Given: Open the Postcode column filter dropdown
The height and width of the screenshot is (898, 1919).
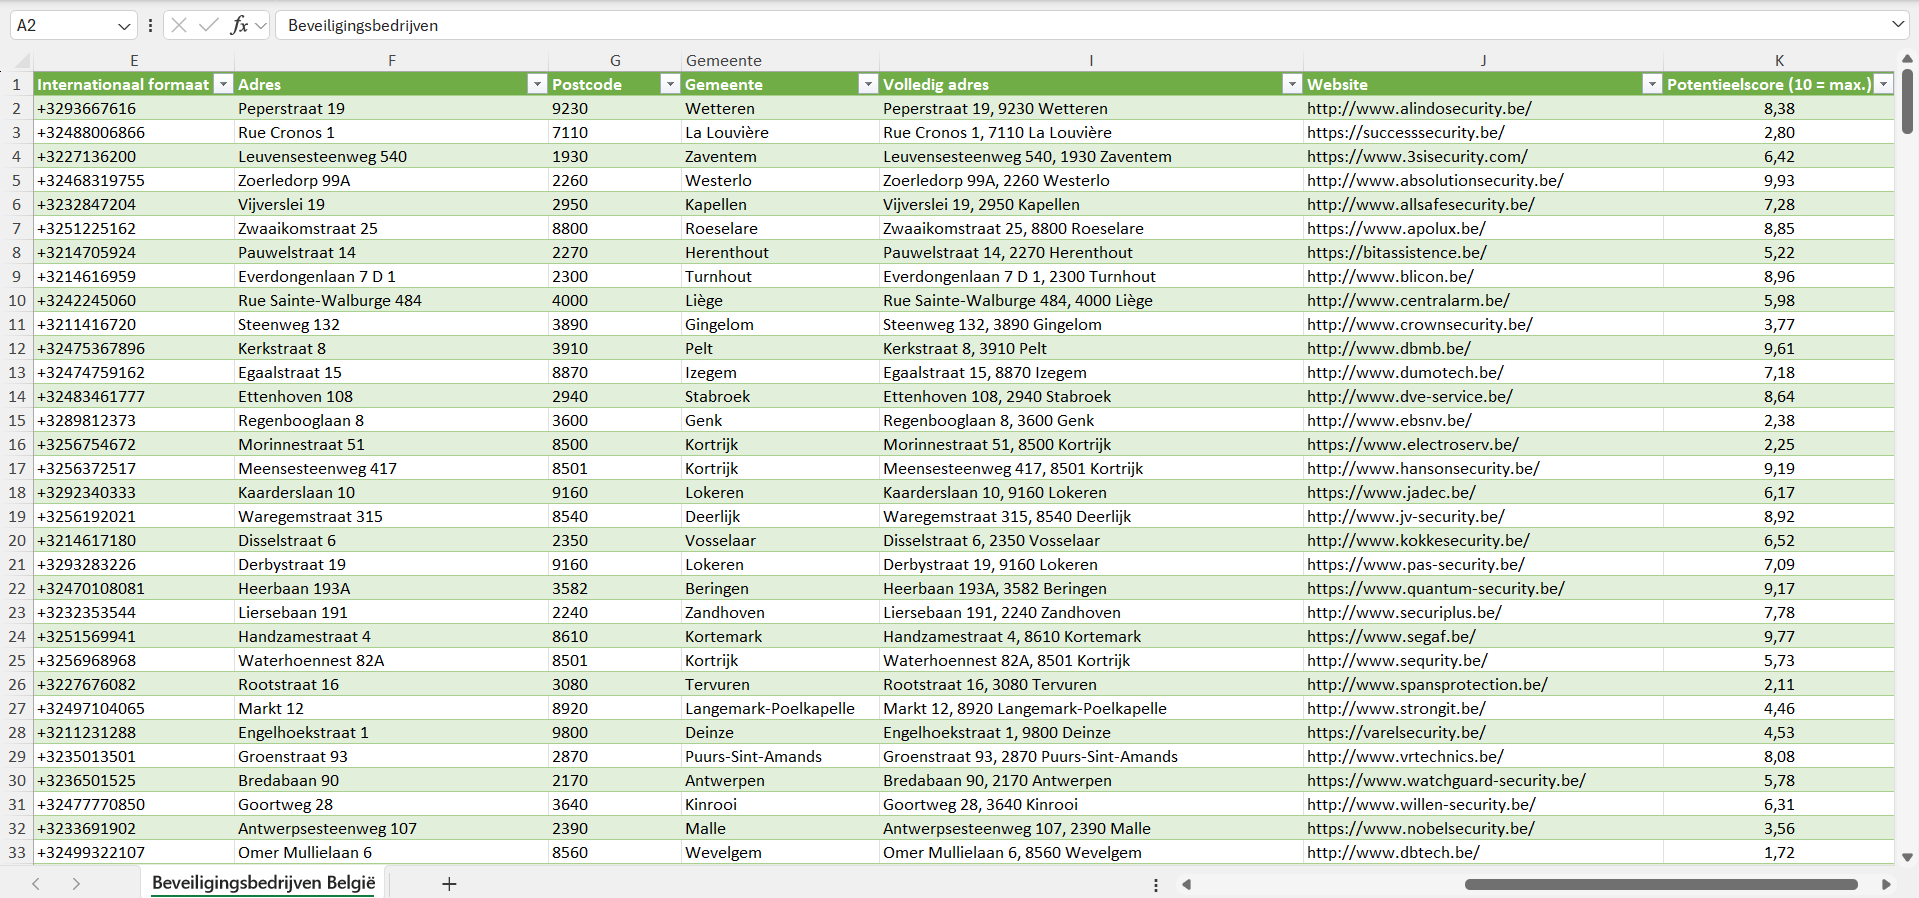Looking at the screenshot, I should [x=670, y=84].
